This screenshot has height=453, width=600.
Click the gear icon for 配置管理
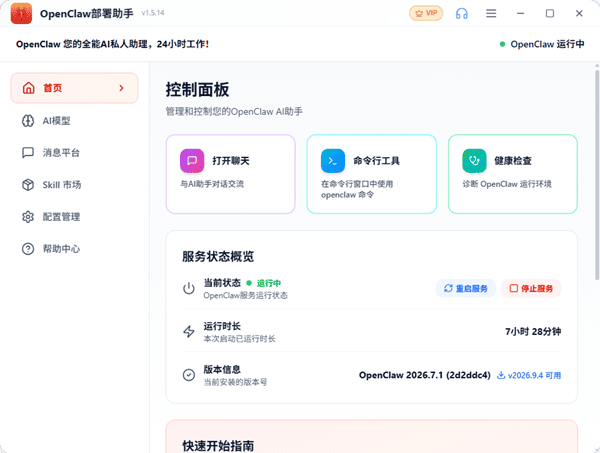(x=28, y=217)
